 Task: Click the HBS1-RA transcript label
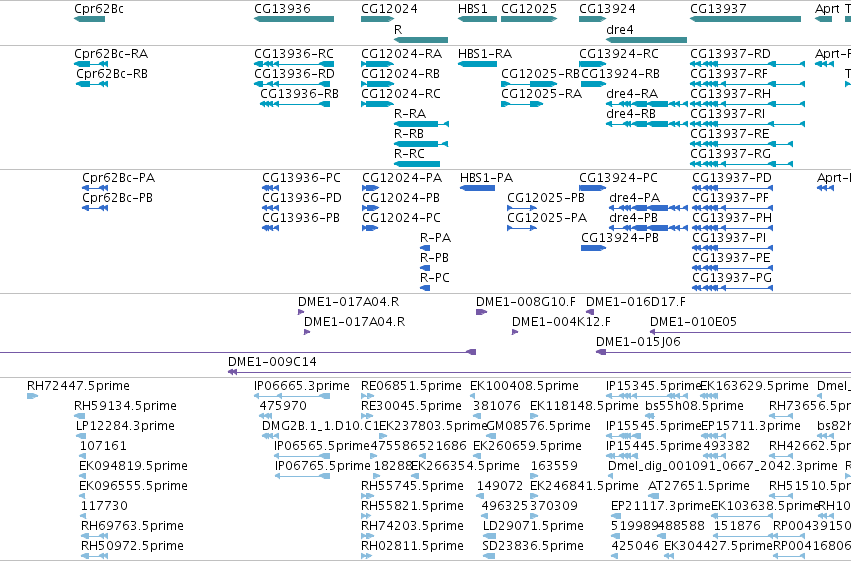(x=485, y=54)
